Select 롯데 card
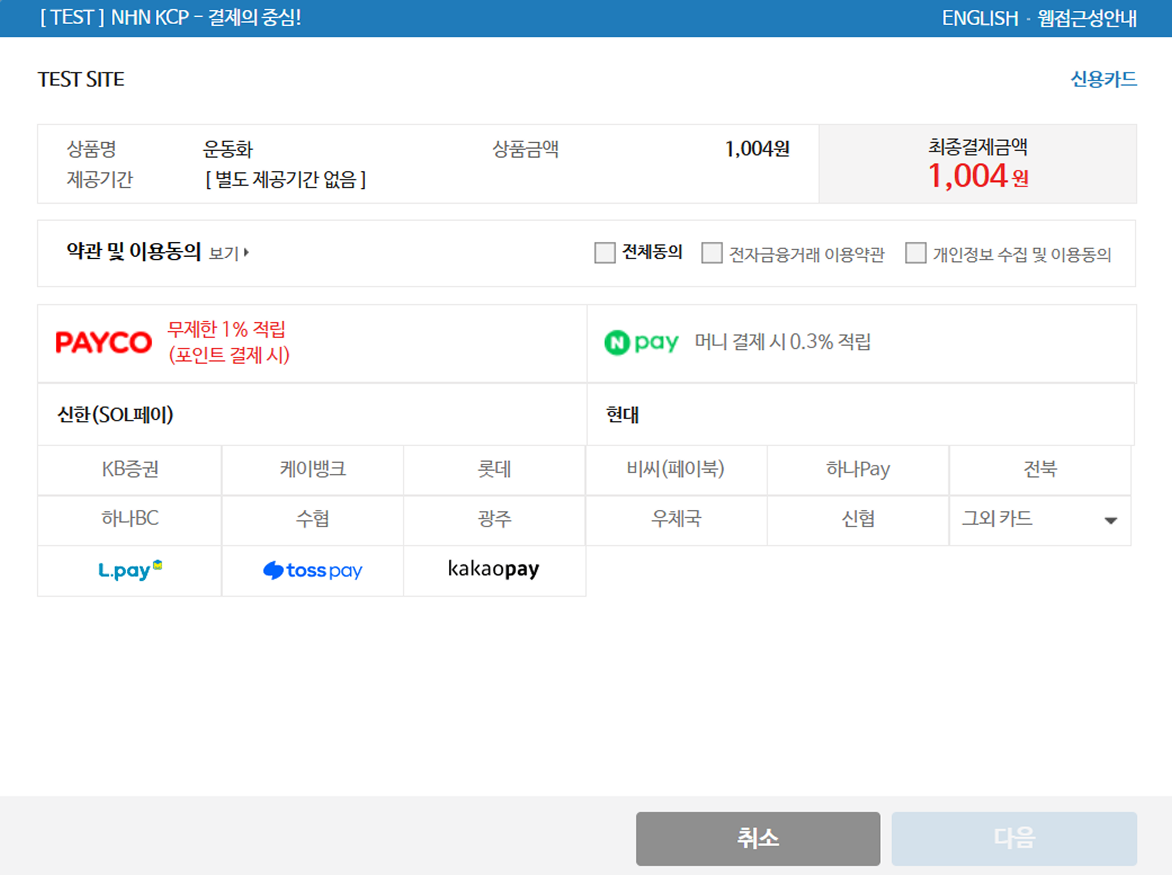 494,470
